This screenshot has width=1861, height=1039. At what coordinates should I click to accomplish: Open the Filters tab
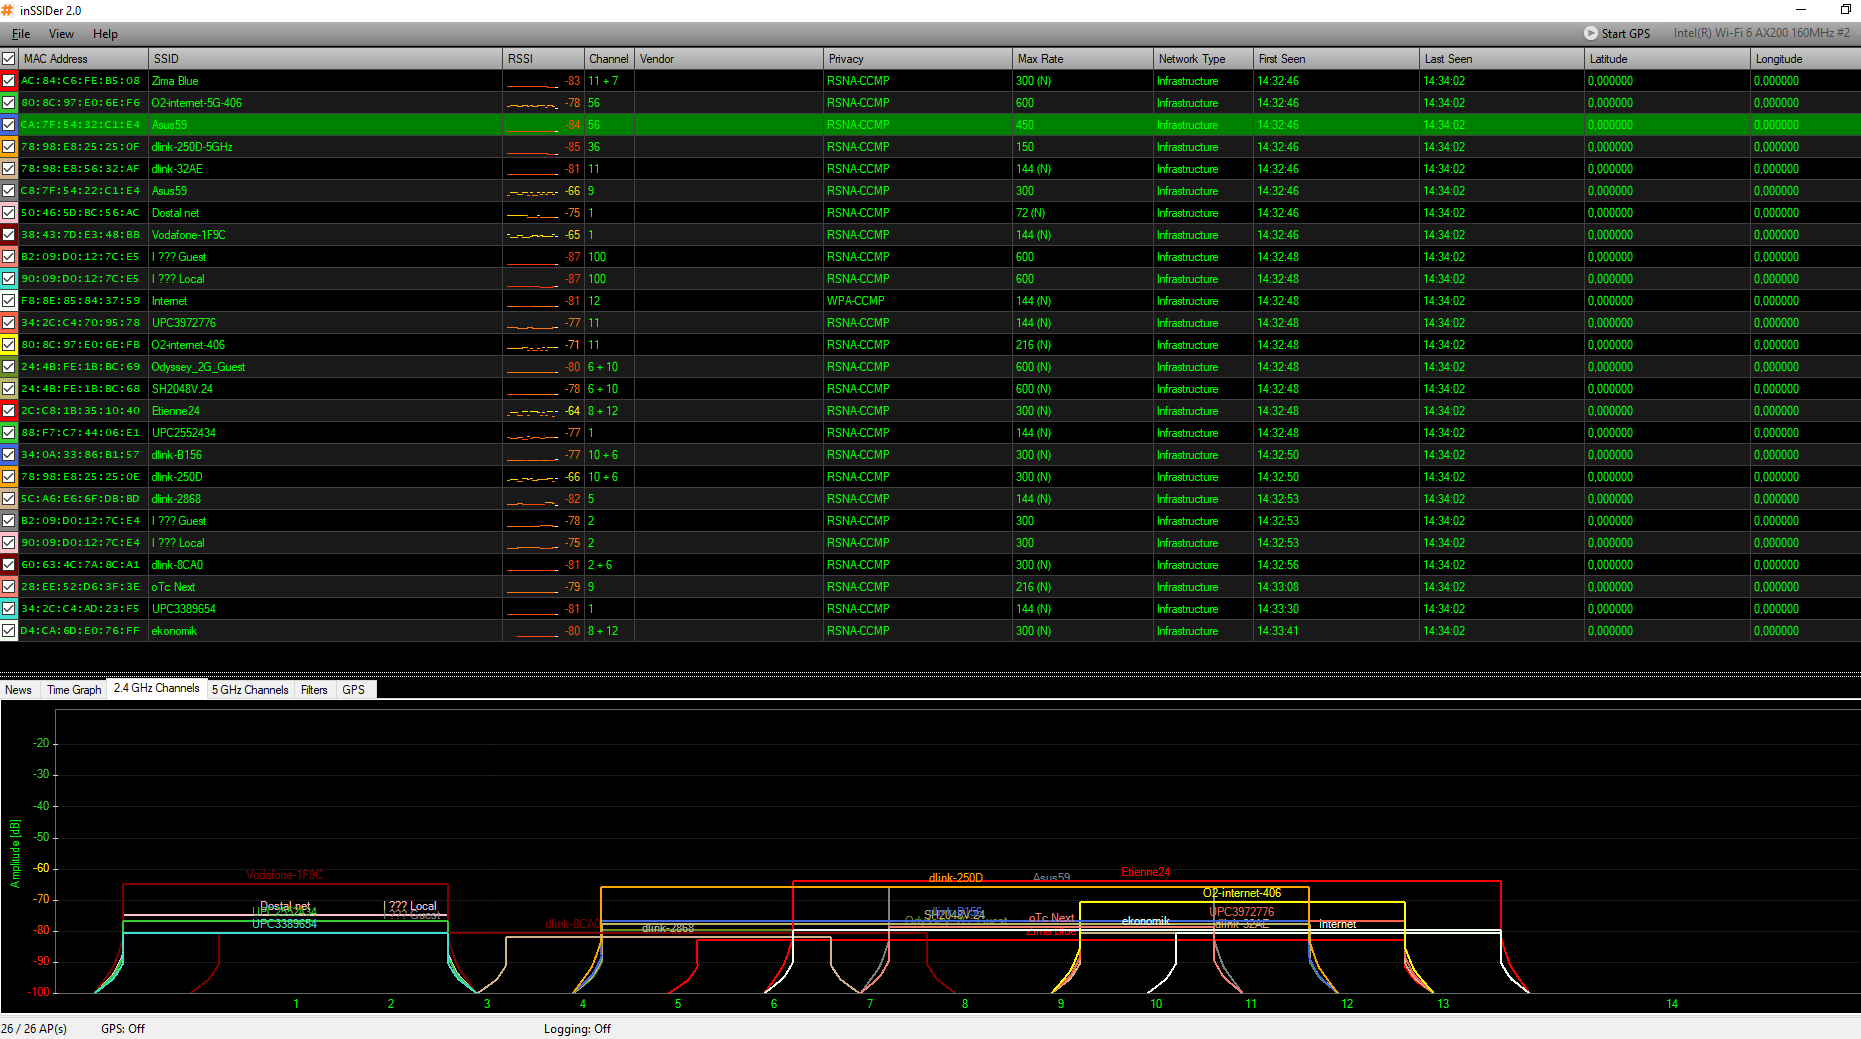pos(314,689)
